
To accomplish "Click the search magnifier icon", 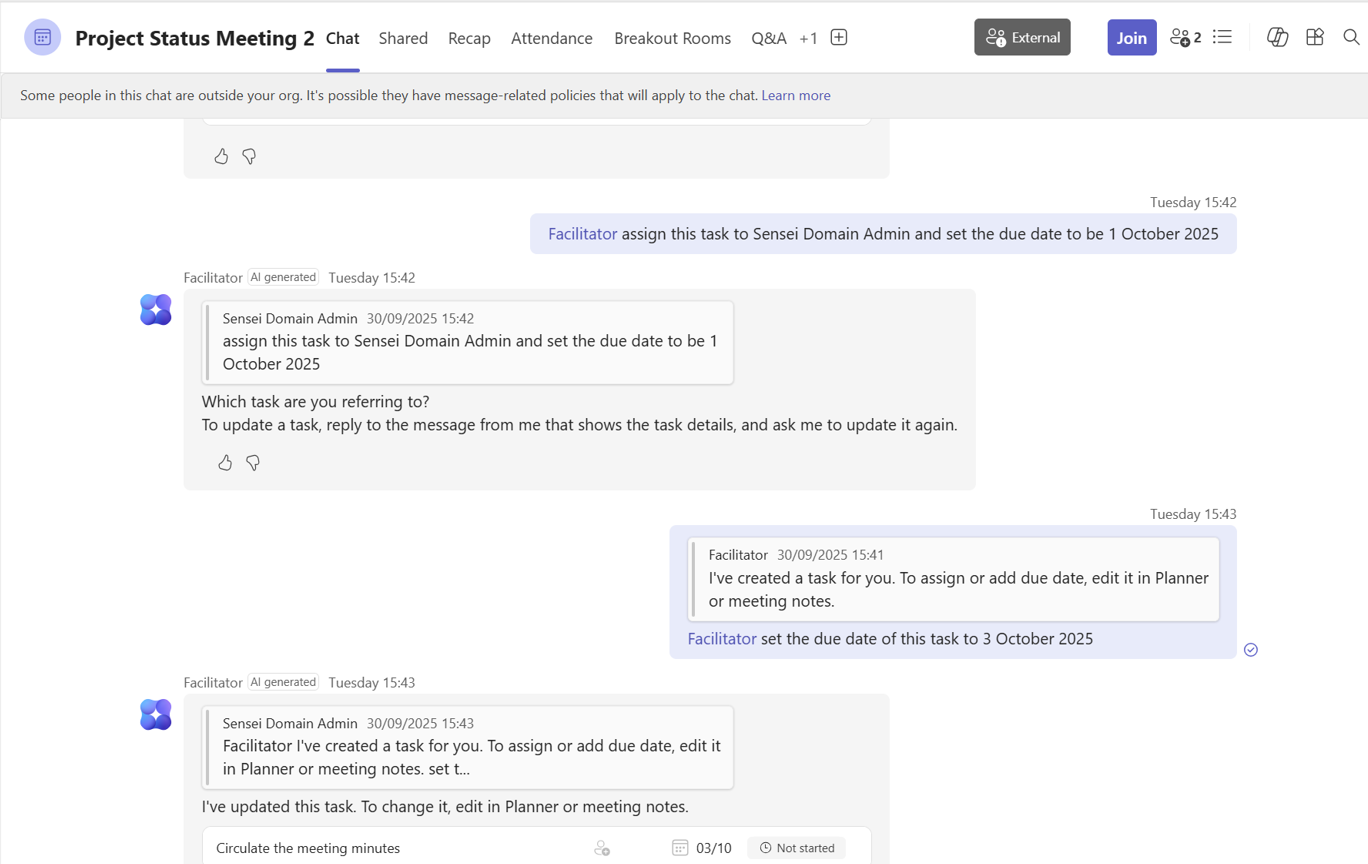I will (1351, 38).
